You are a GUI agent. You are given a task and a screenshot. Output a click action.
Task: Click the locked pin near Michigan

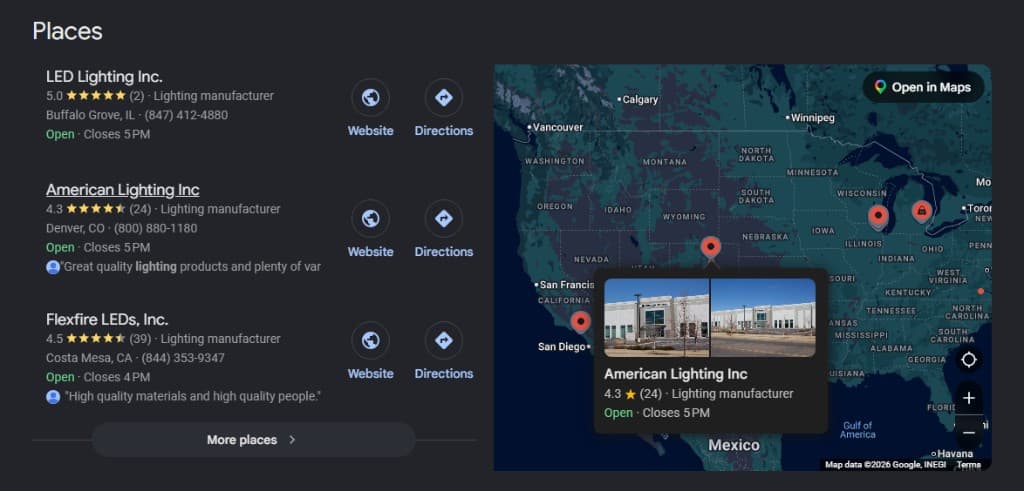coord(921,211)
